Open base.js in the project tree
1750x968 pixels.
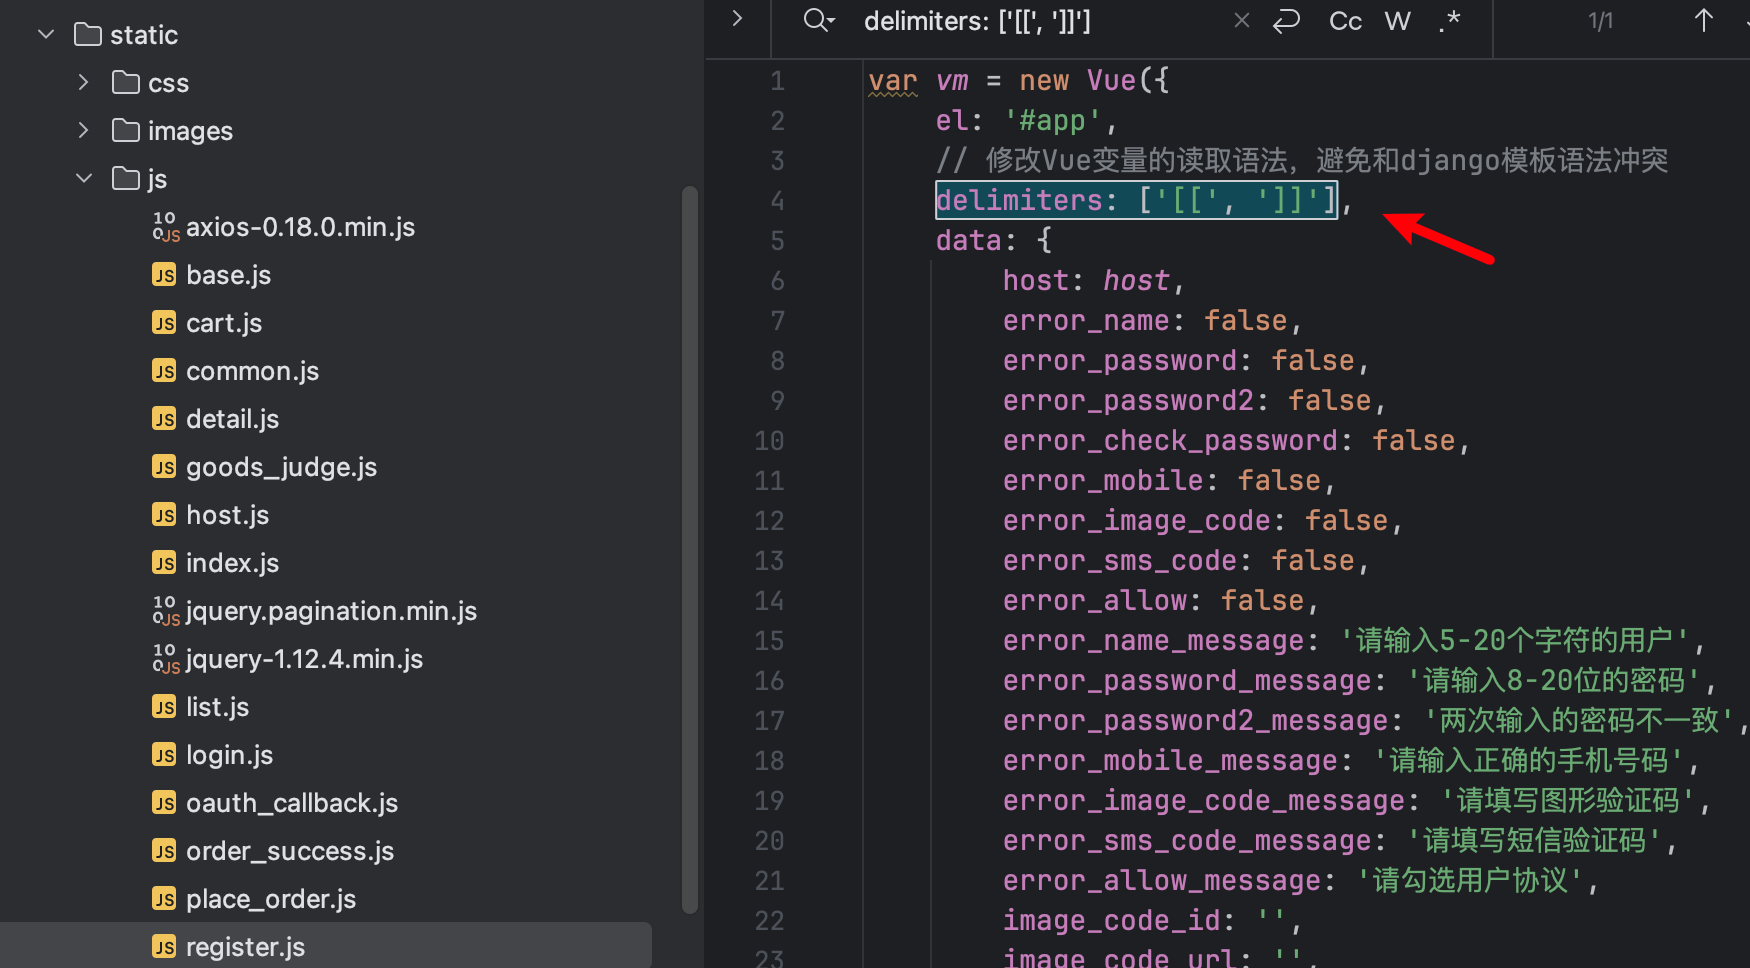tap(228, 275)
